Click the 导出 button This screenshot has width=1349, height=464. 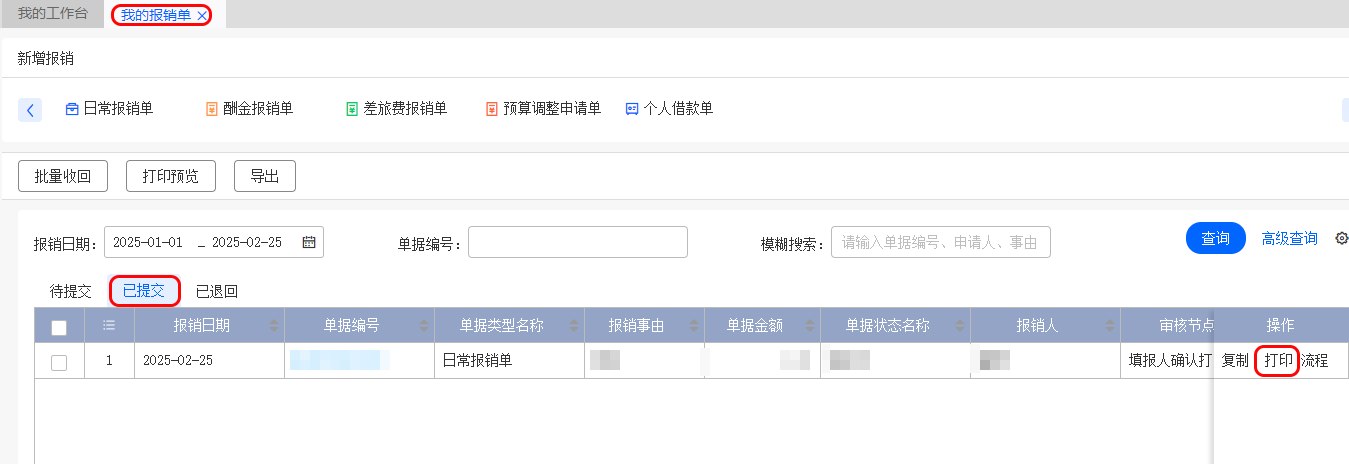coord(264,176)
